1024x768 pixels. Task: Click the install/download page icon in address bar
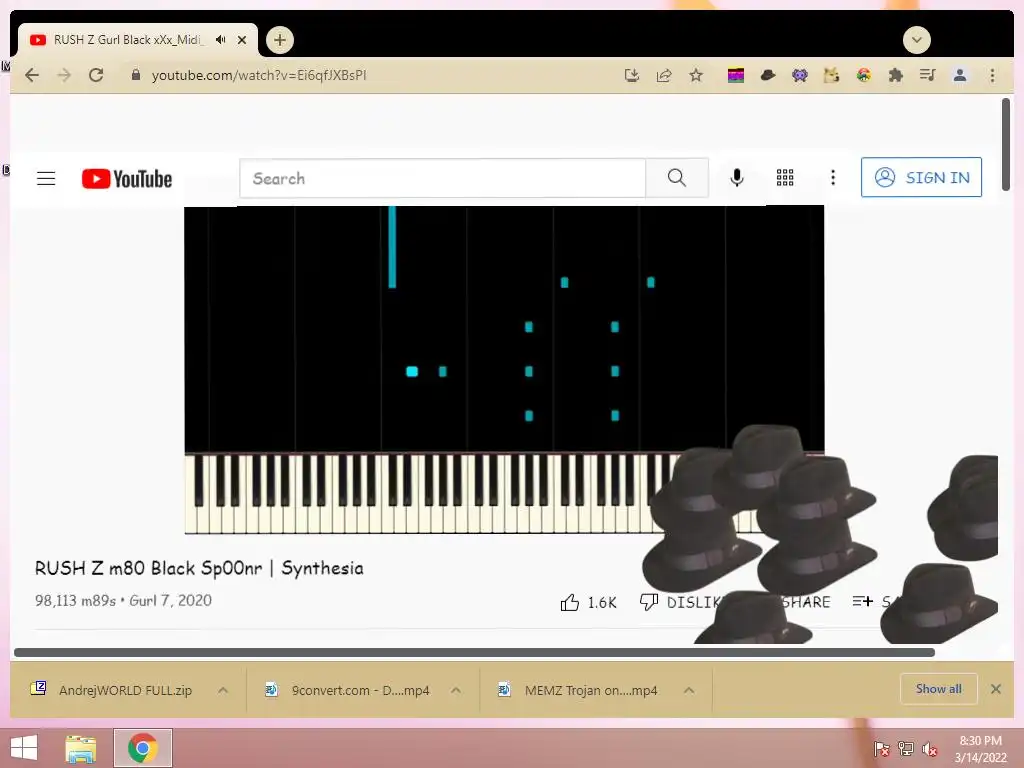632,75
